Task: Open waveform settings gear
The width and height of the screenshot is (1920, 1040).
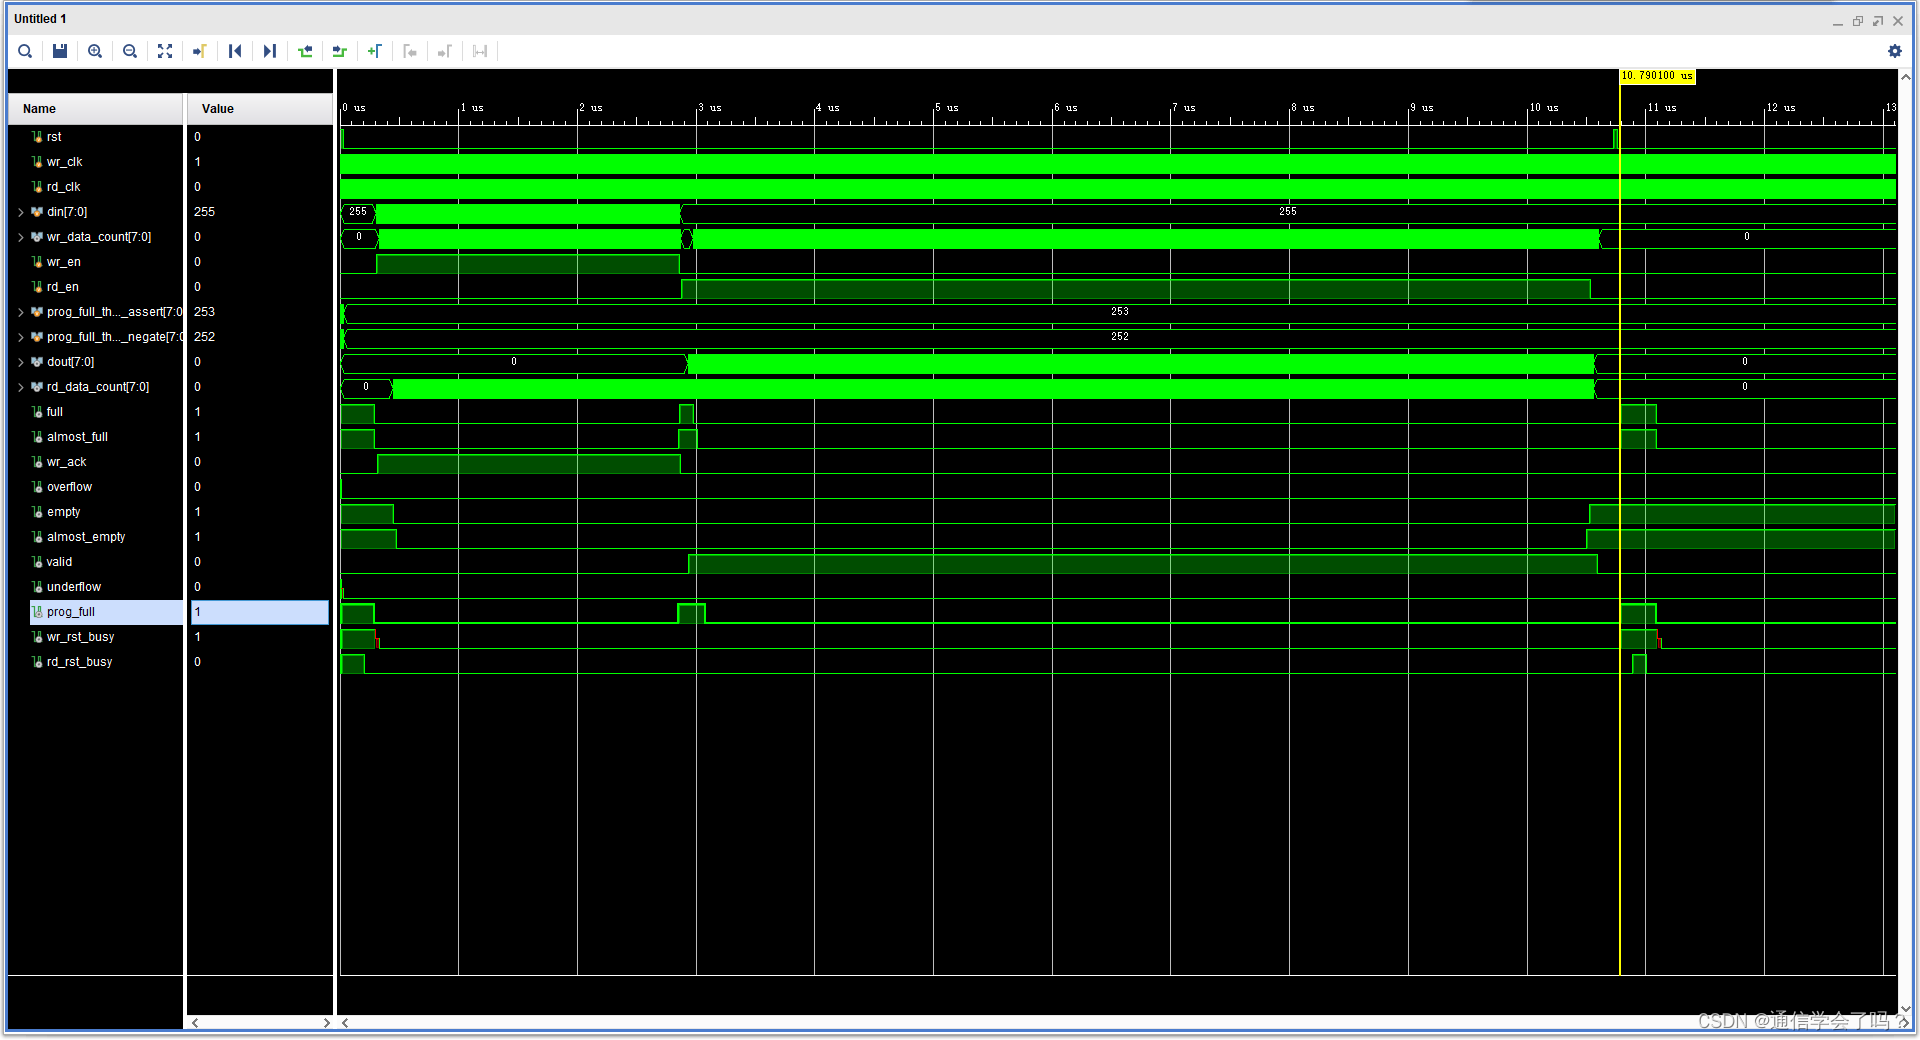Action: coord(1895,51)
